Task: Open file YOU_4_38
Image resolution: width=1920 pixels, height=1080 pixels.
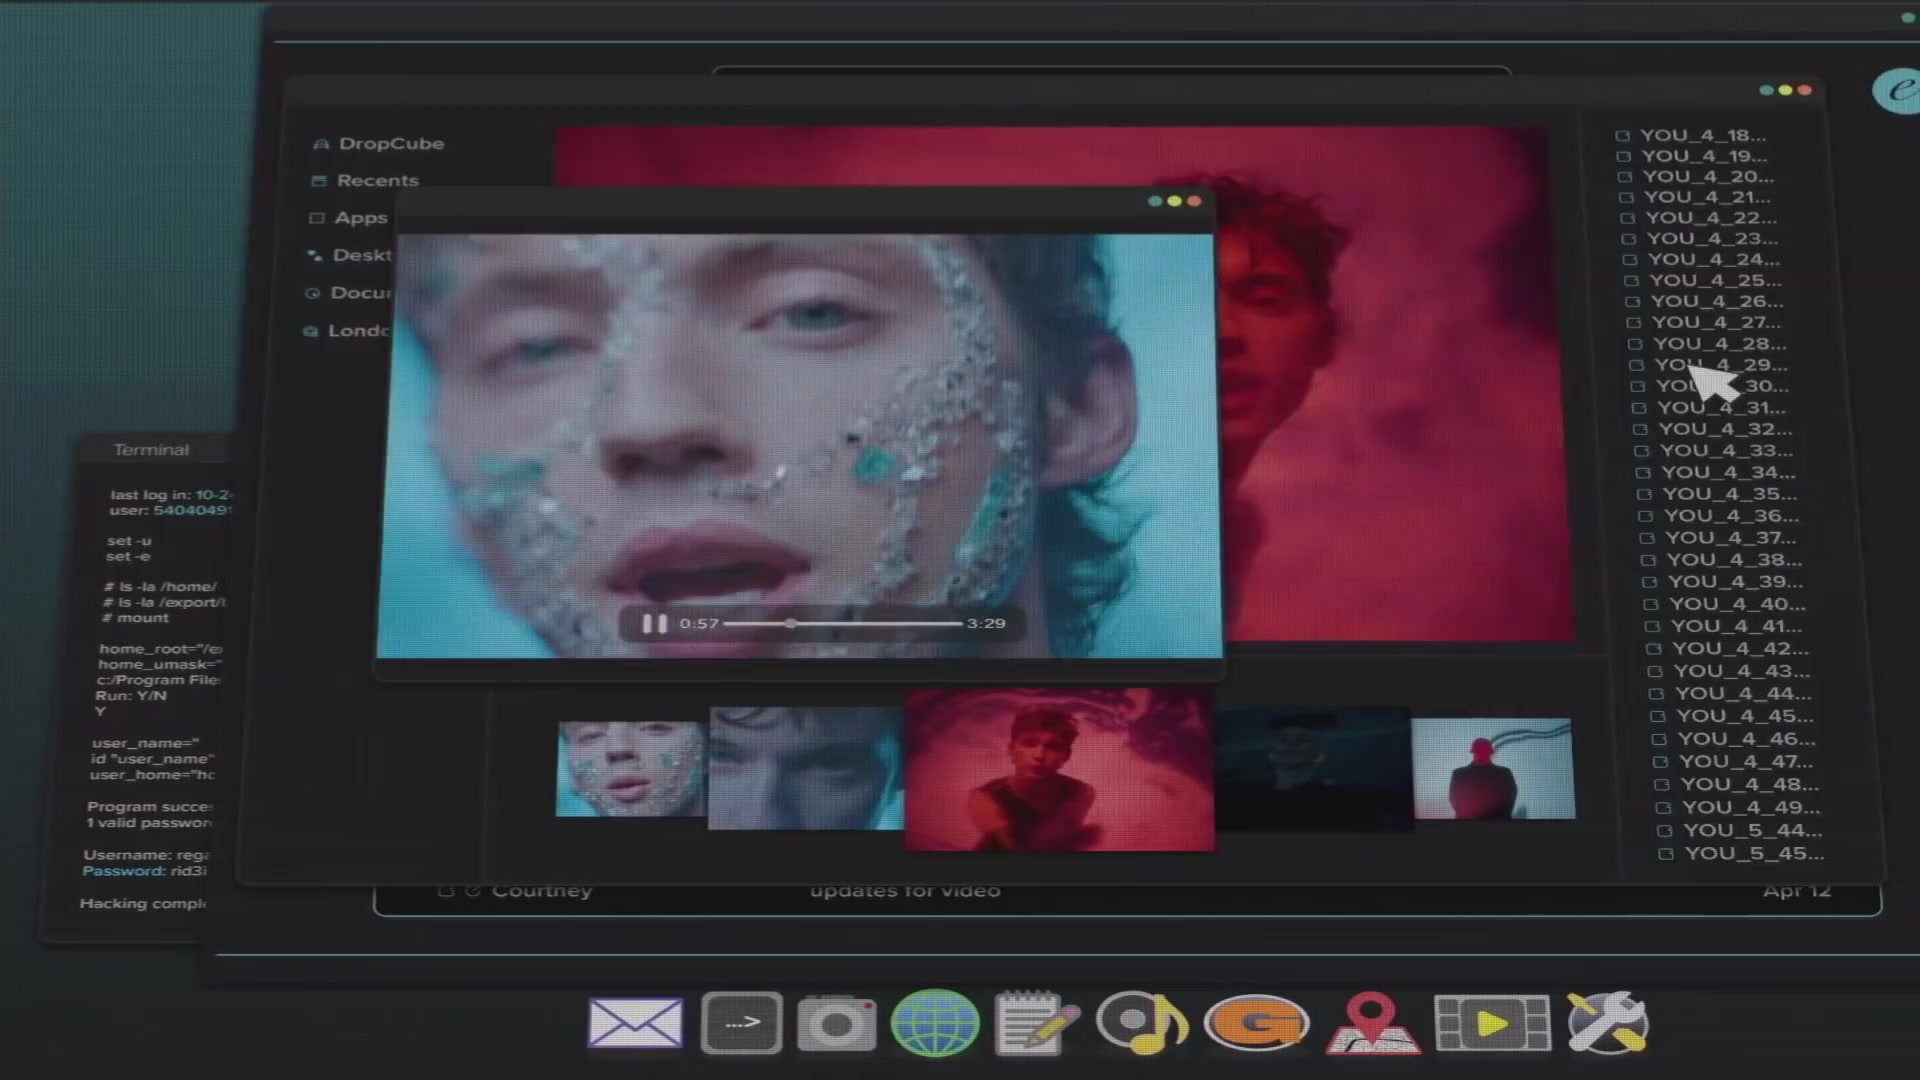Action: pyautogui.click(x=1735, y=560)
